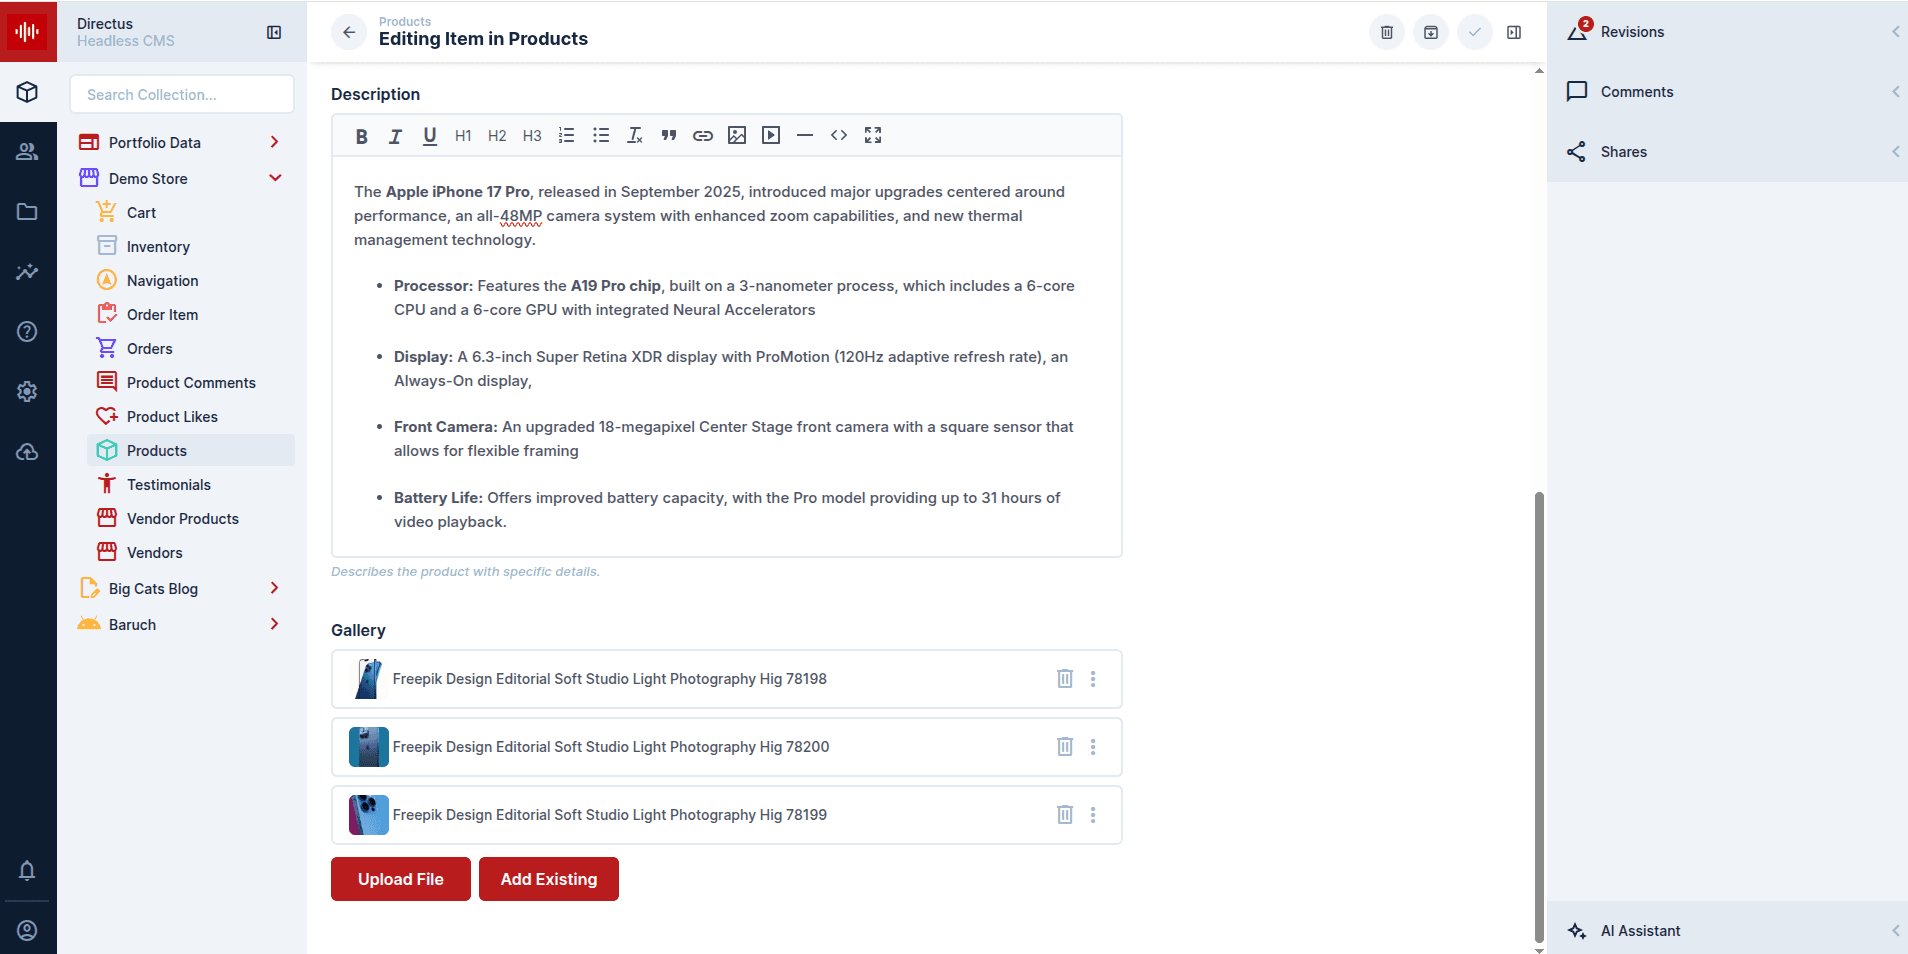
Task: Collapse the navigation sidebar toggle
Action: coord(274,32)
